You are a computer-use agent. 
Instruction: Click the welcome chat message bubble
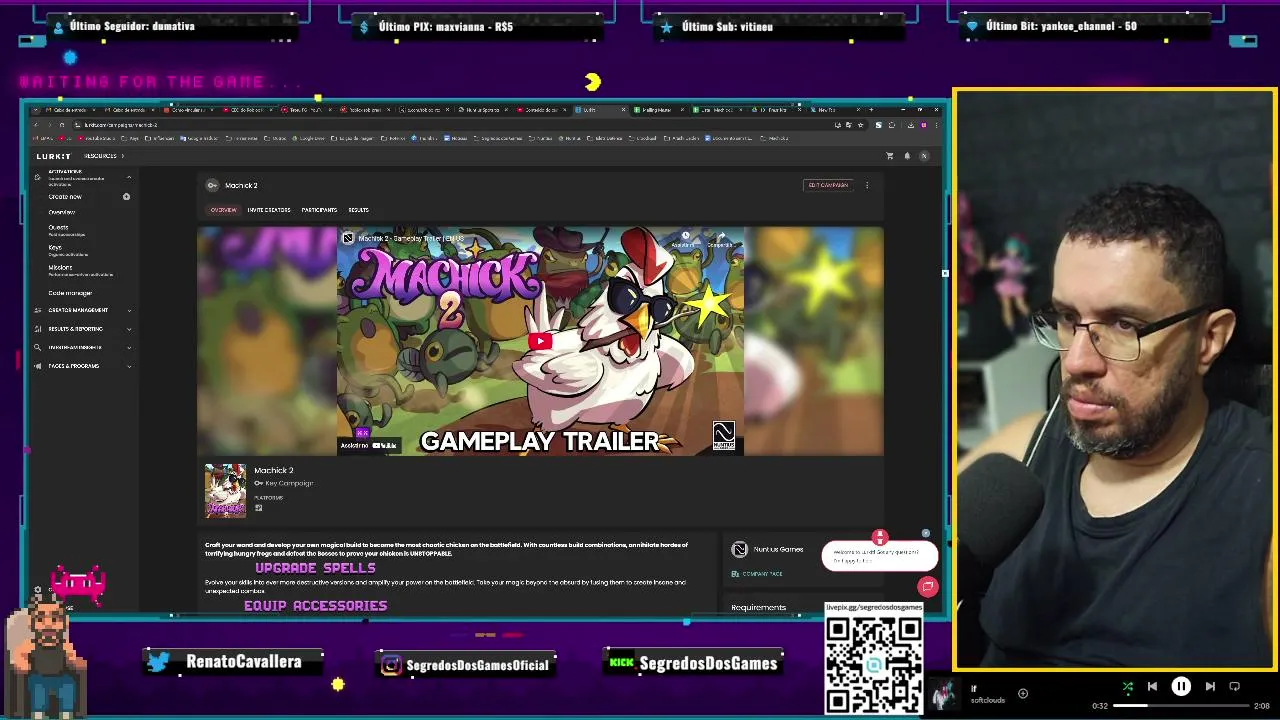(880, 557)
